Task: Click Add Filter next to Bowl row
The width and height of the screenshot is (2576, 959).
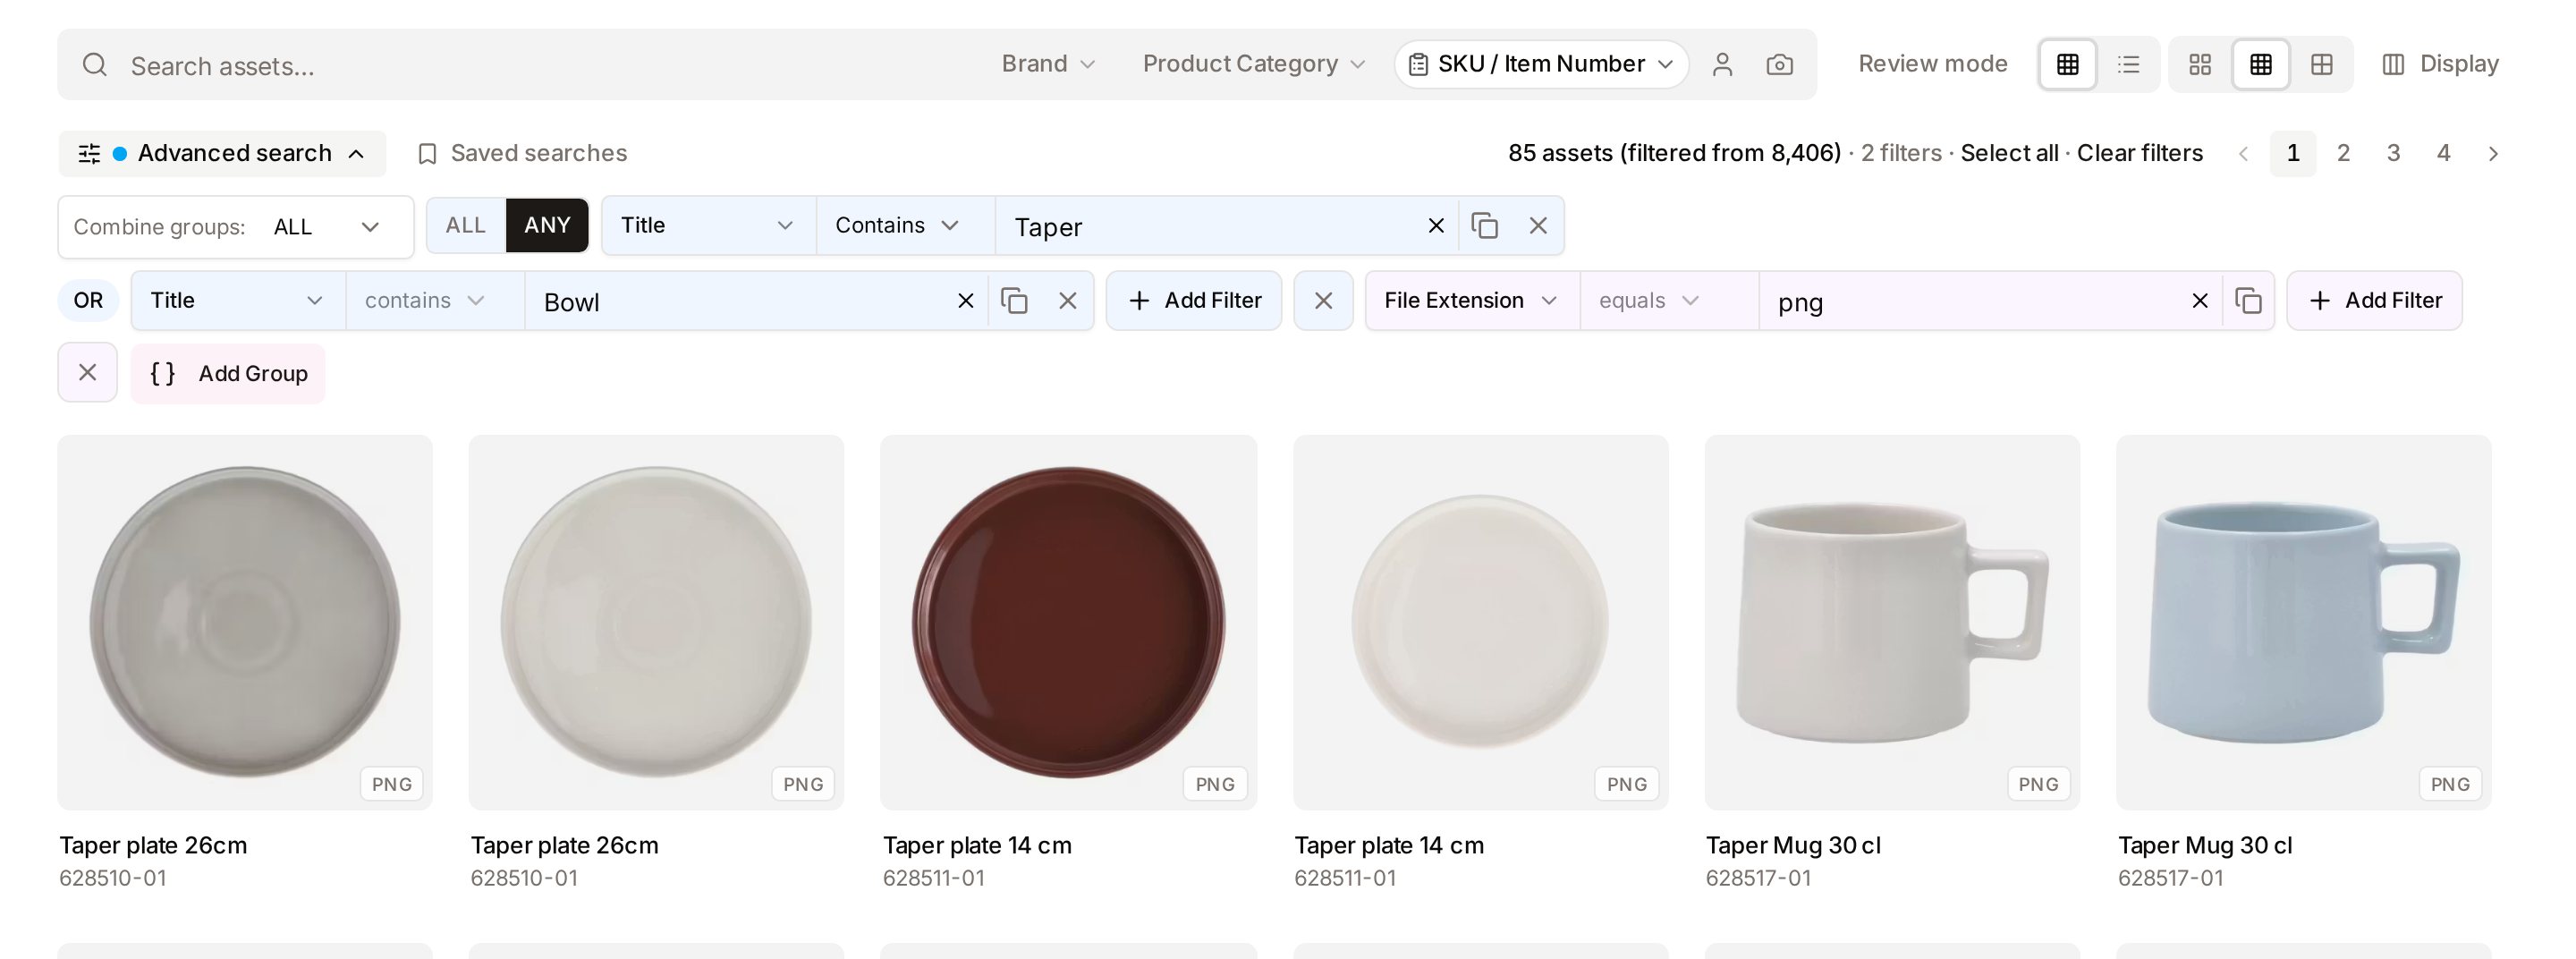Action: pyautogui.click(x=1194, y=301)
